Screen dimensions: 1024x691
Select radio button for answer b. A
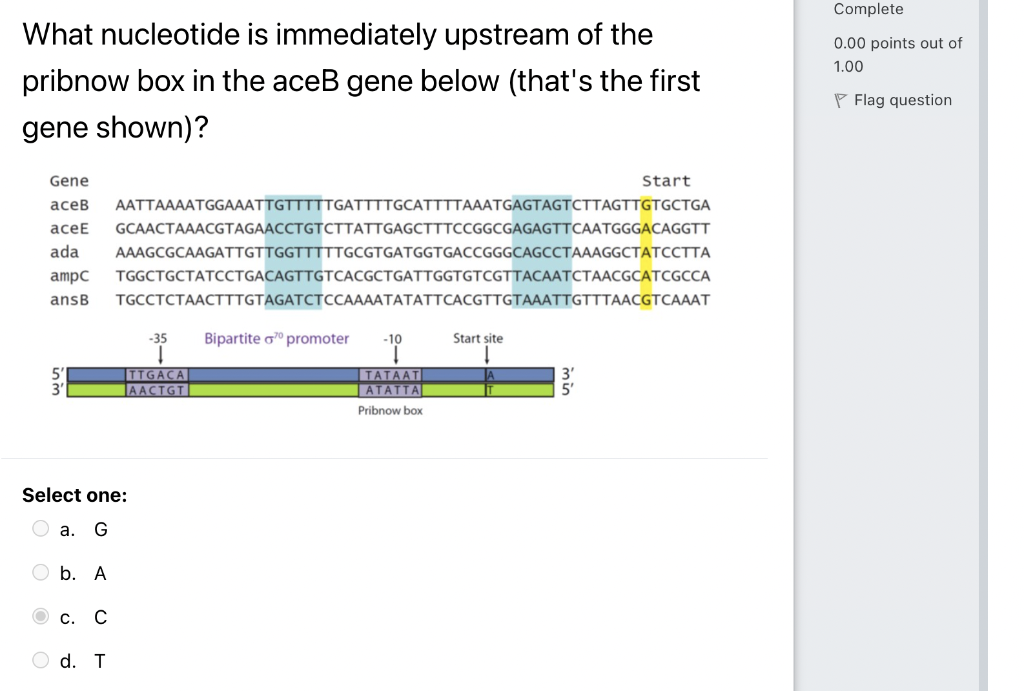coord(40,572)
